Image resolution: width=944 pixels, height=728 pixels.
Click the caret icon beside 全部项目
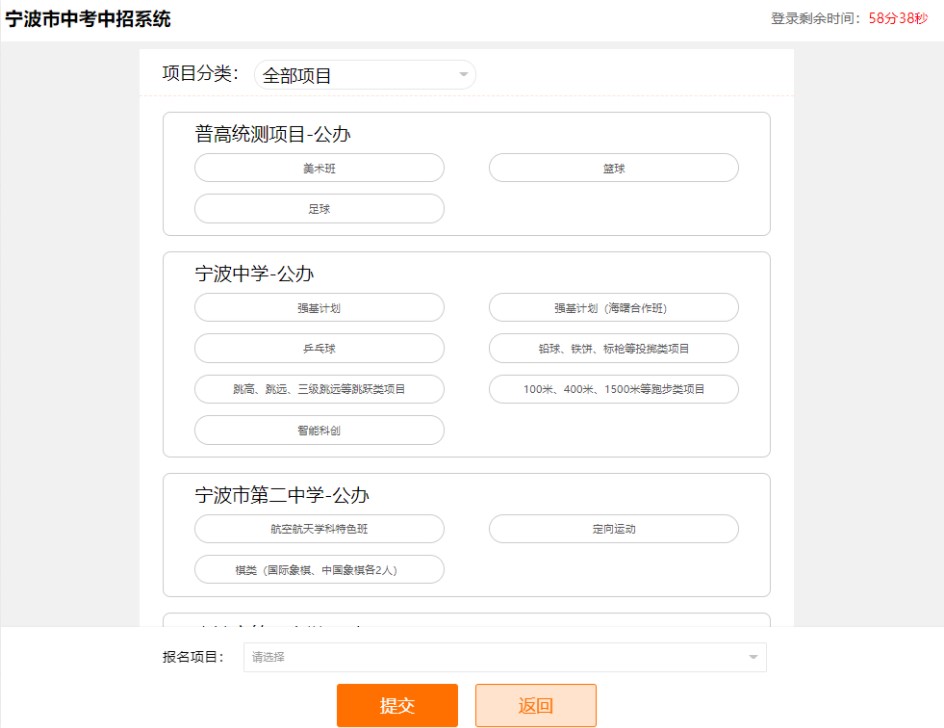point(463,75)
